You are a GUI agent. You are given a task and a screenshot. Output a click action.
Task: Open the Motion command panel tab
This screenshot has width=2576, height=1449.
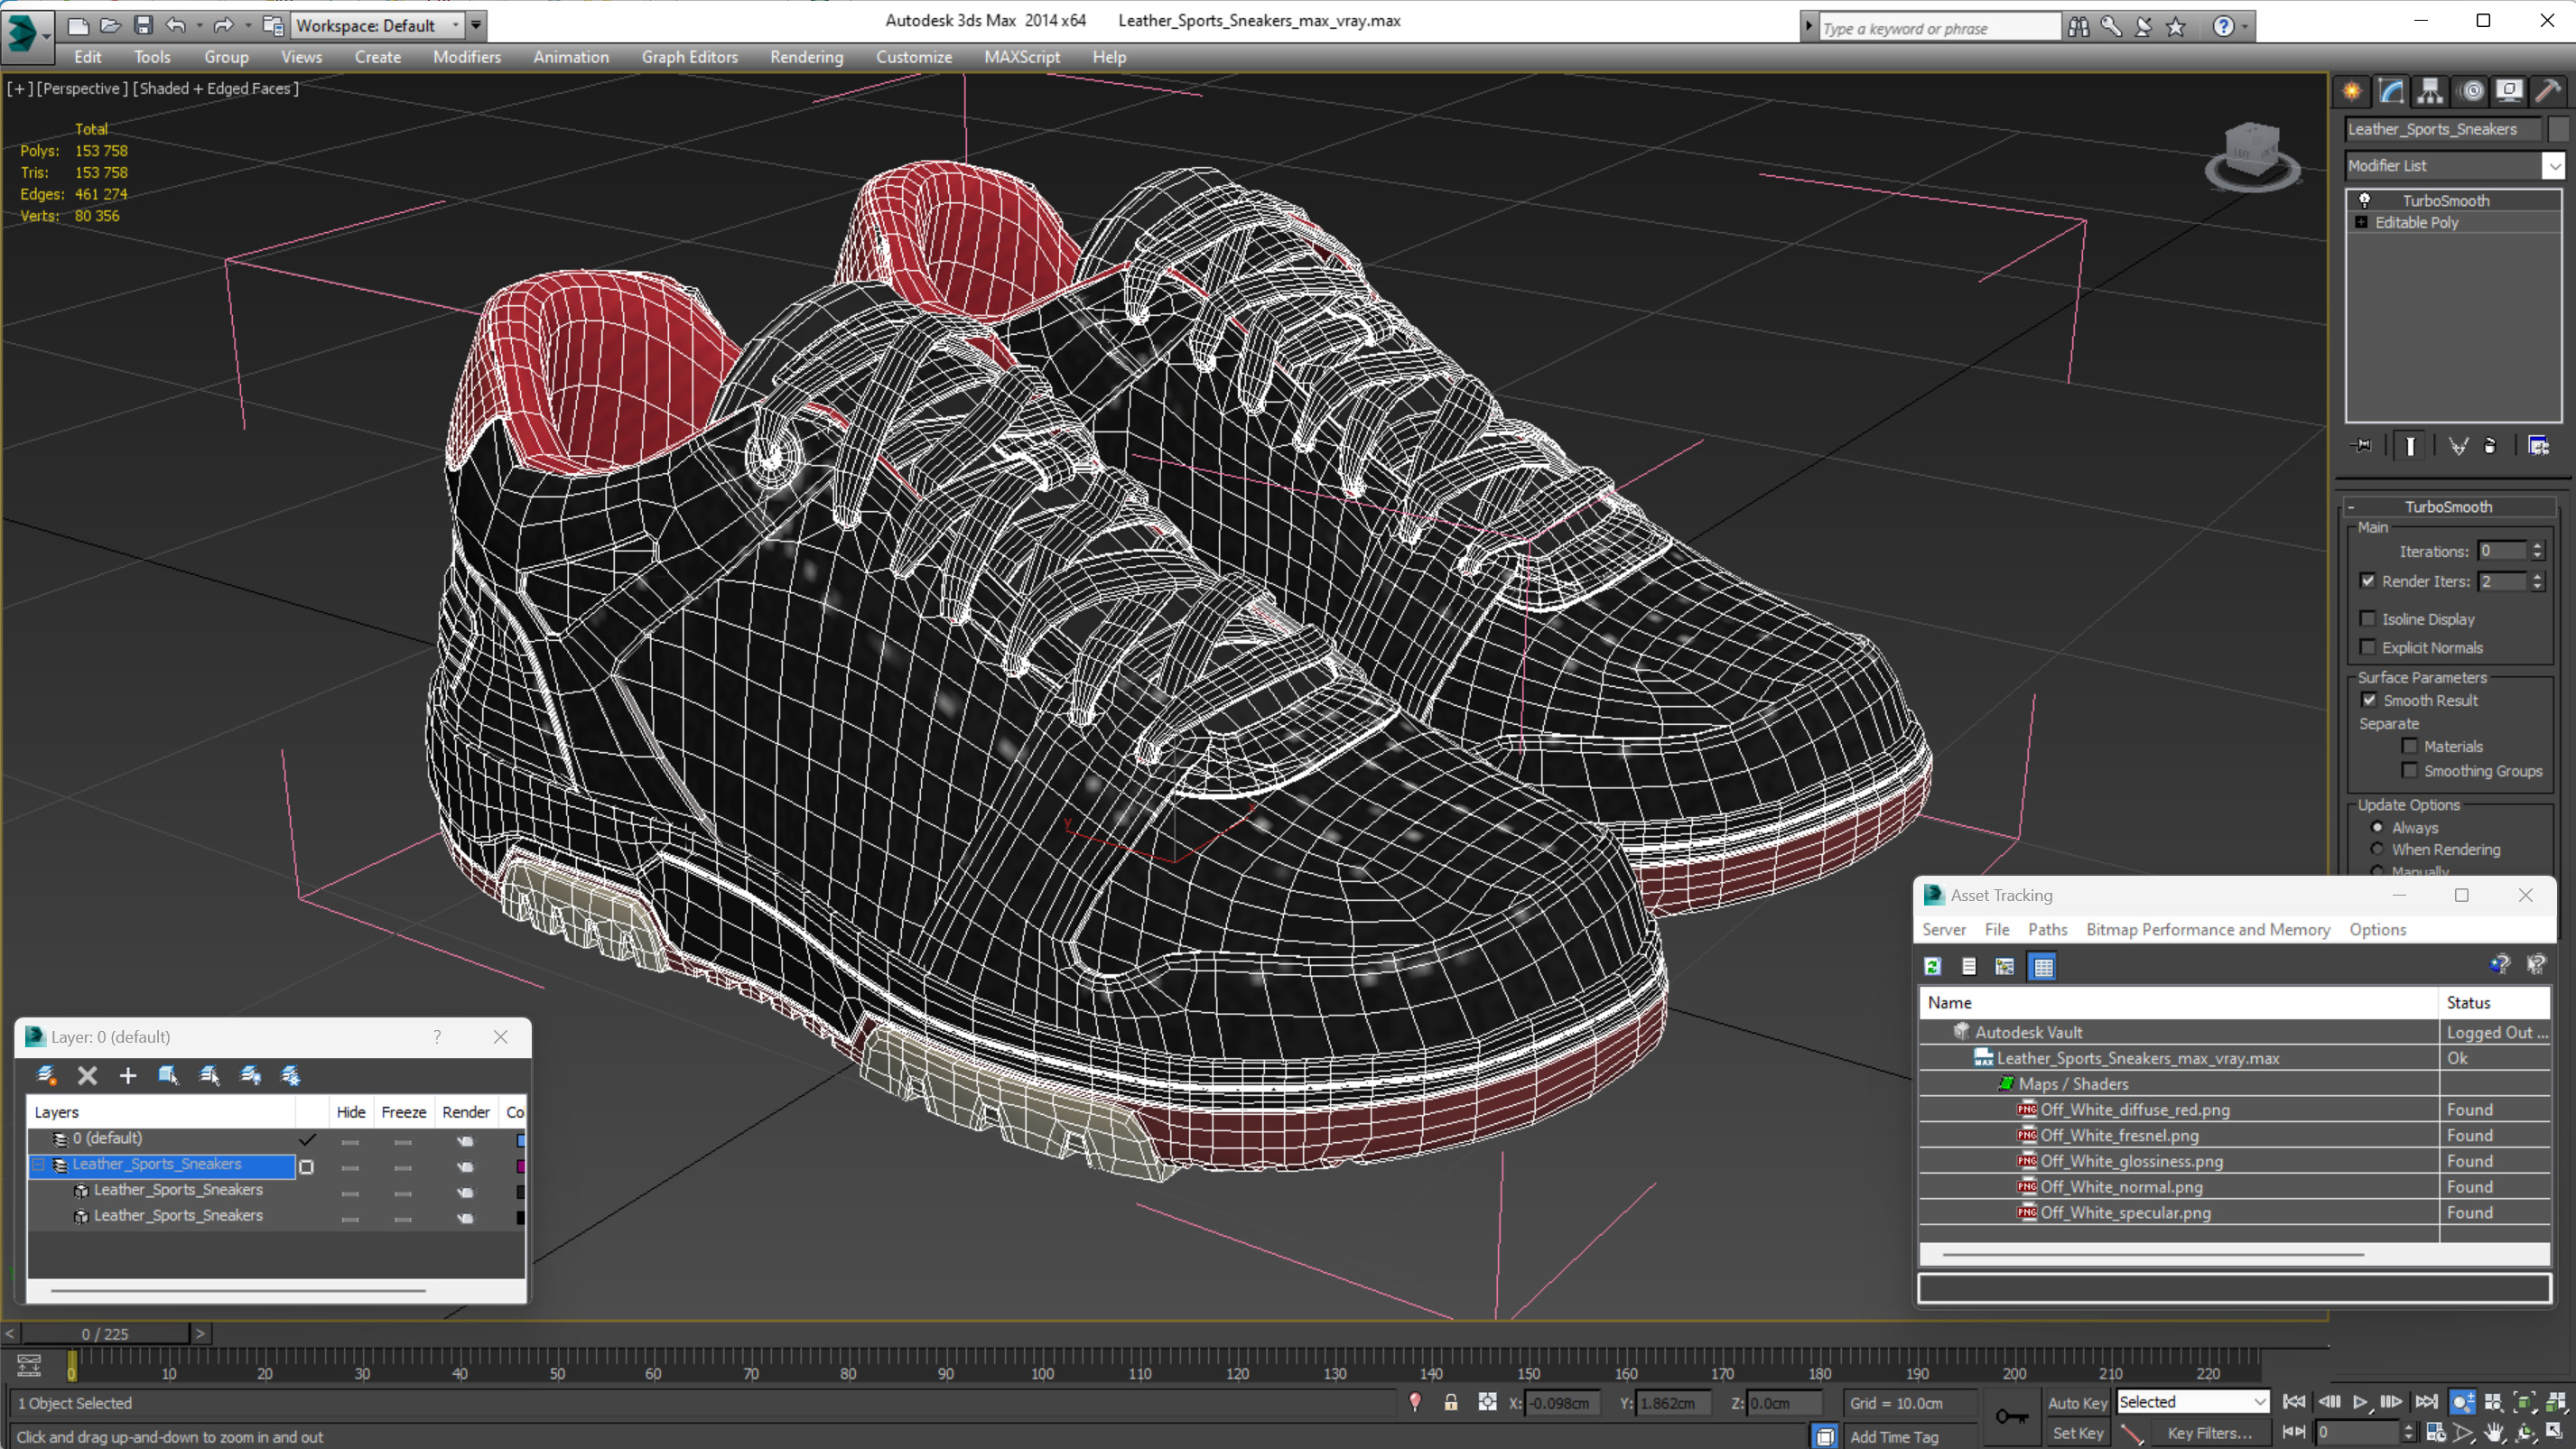pyautogui.click(x=2470, y=92)
